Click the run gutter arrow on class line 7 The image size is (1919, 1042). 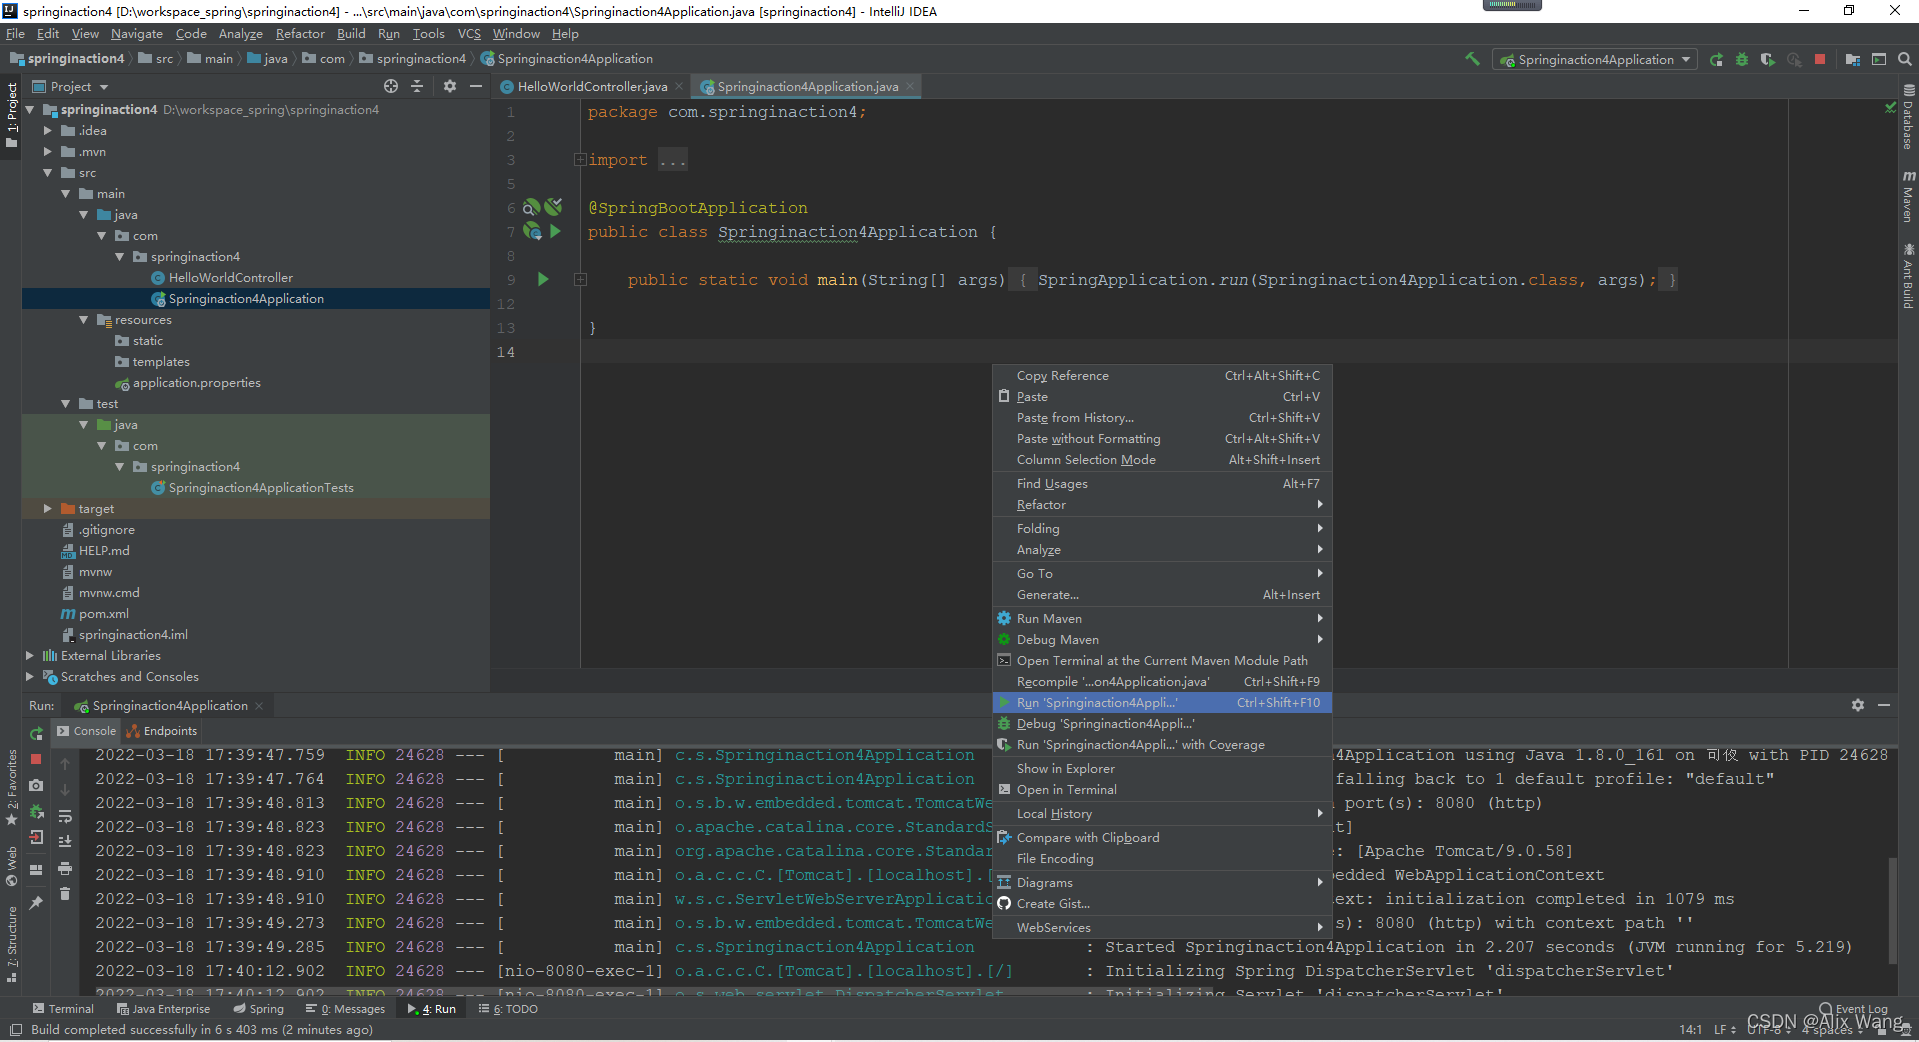coord(556,232)
